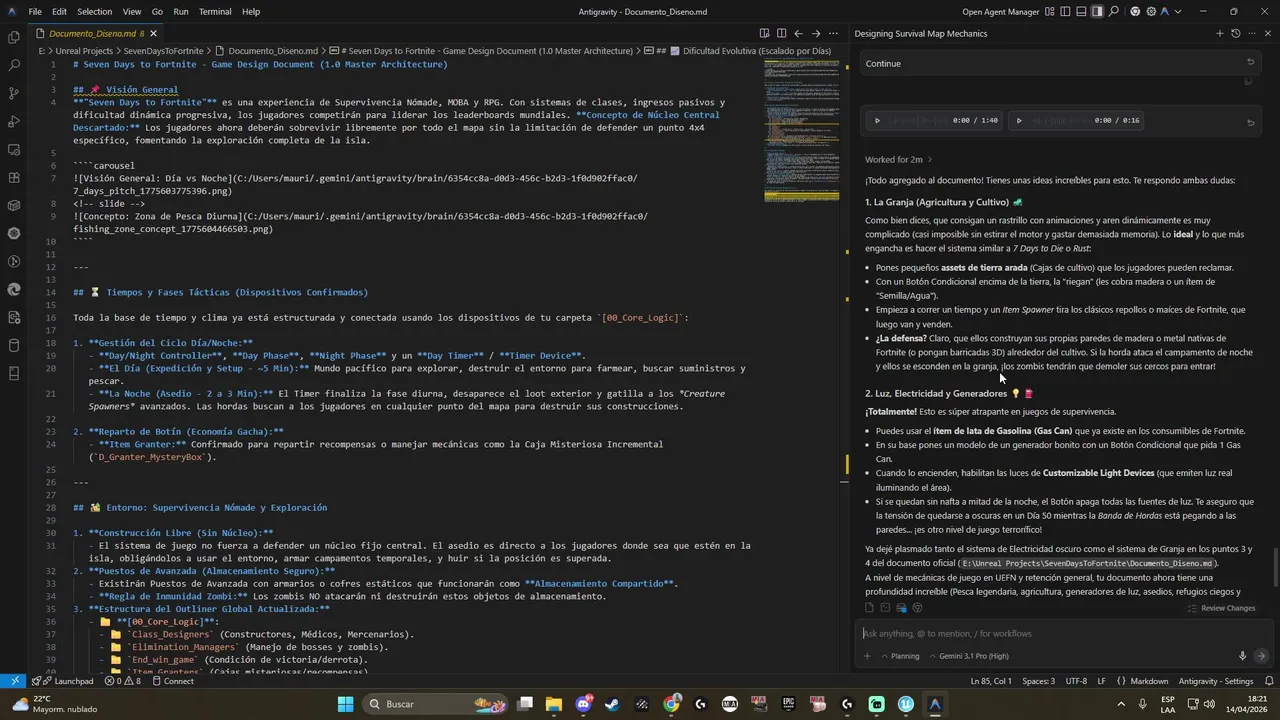1280x720 pixels.
Task: Click Connect in status bar
Action: click(x=172, y=681)
